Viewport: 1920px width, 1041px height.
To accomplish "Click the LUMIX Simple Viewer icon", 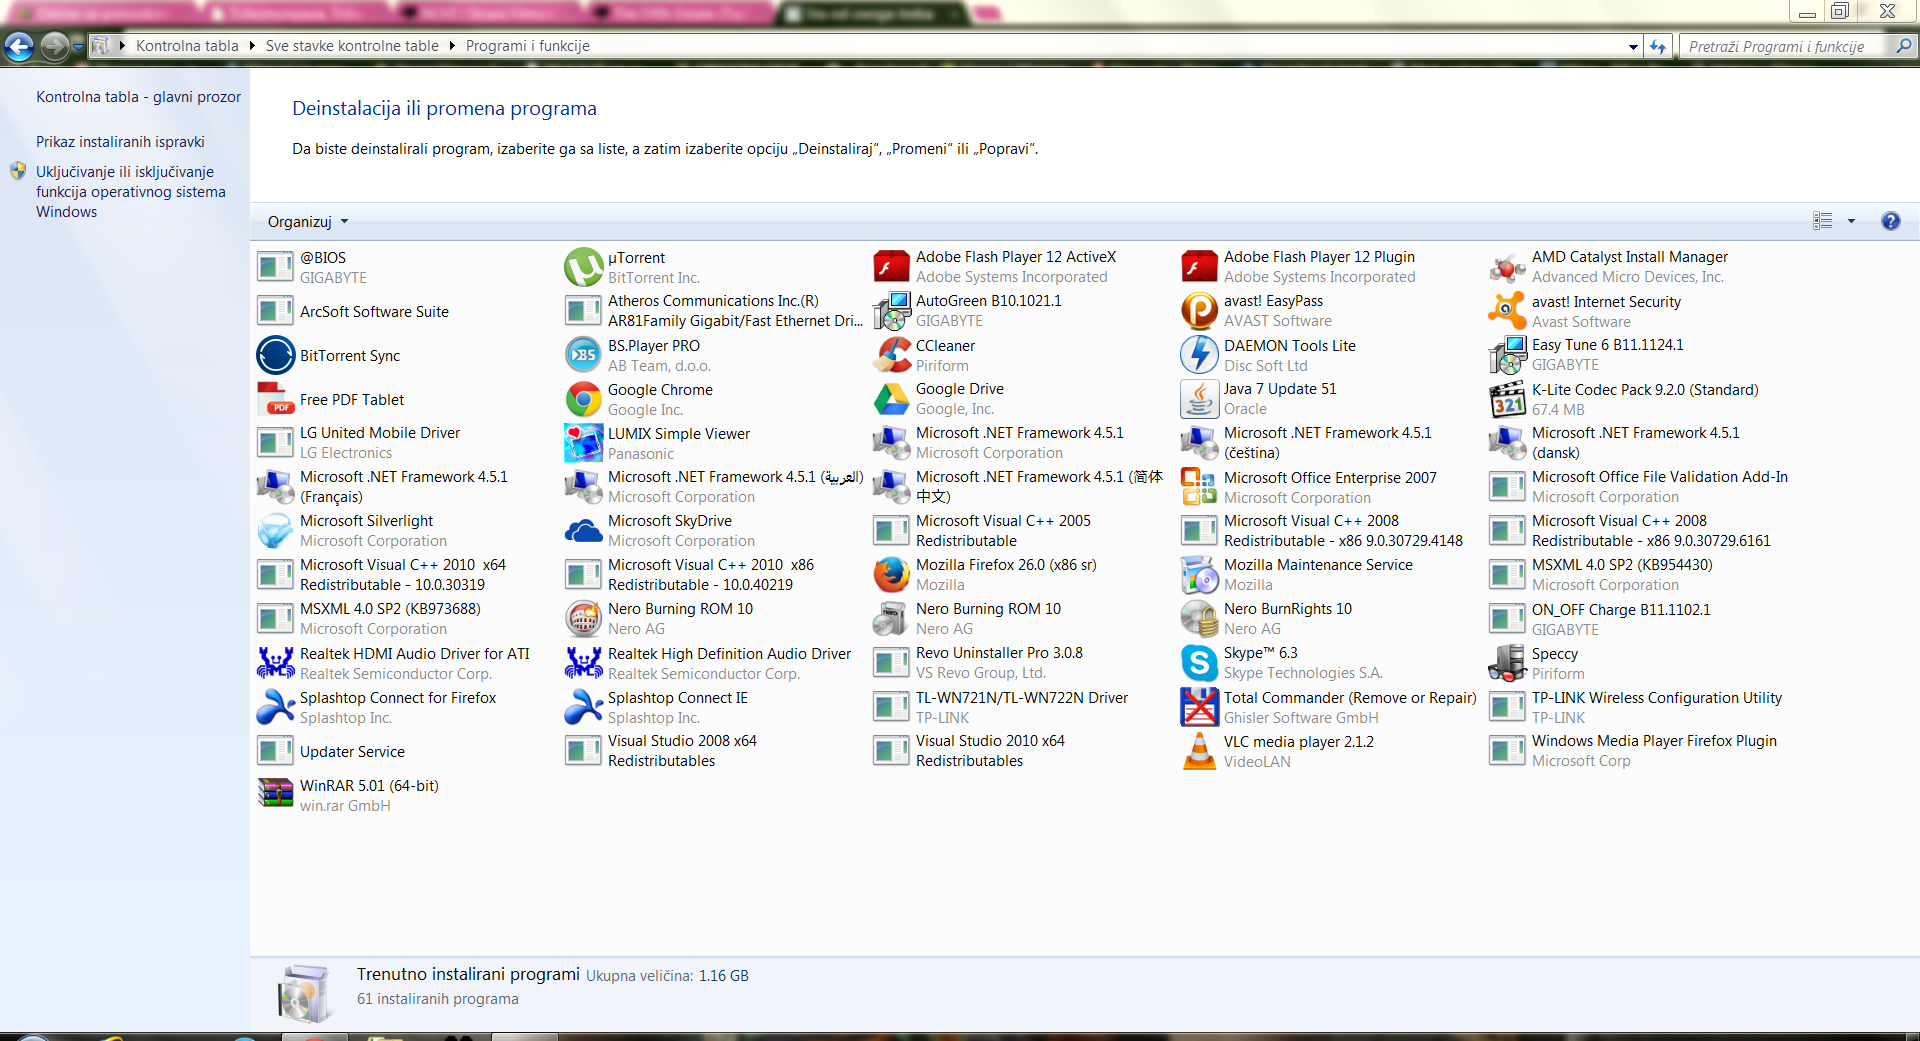I will [583, 443].
